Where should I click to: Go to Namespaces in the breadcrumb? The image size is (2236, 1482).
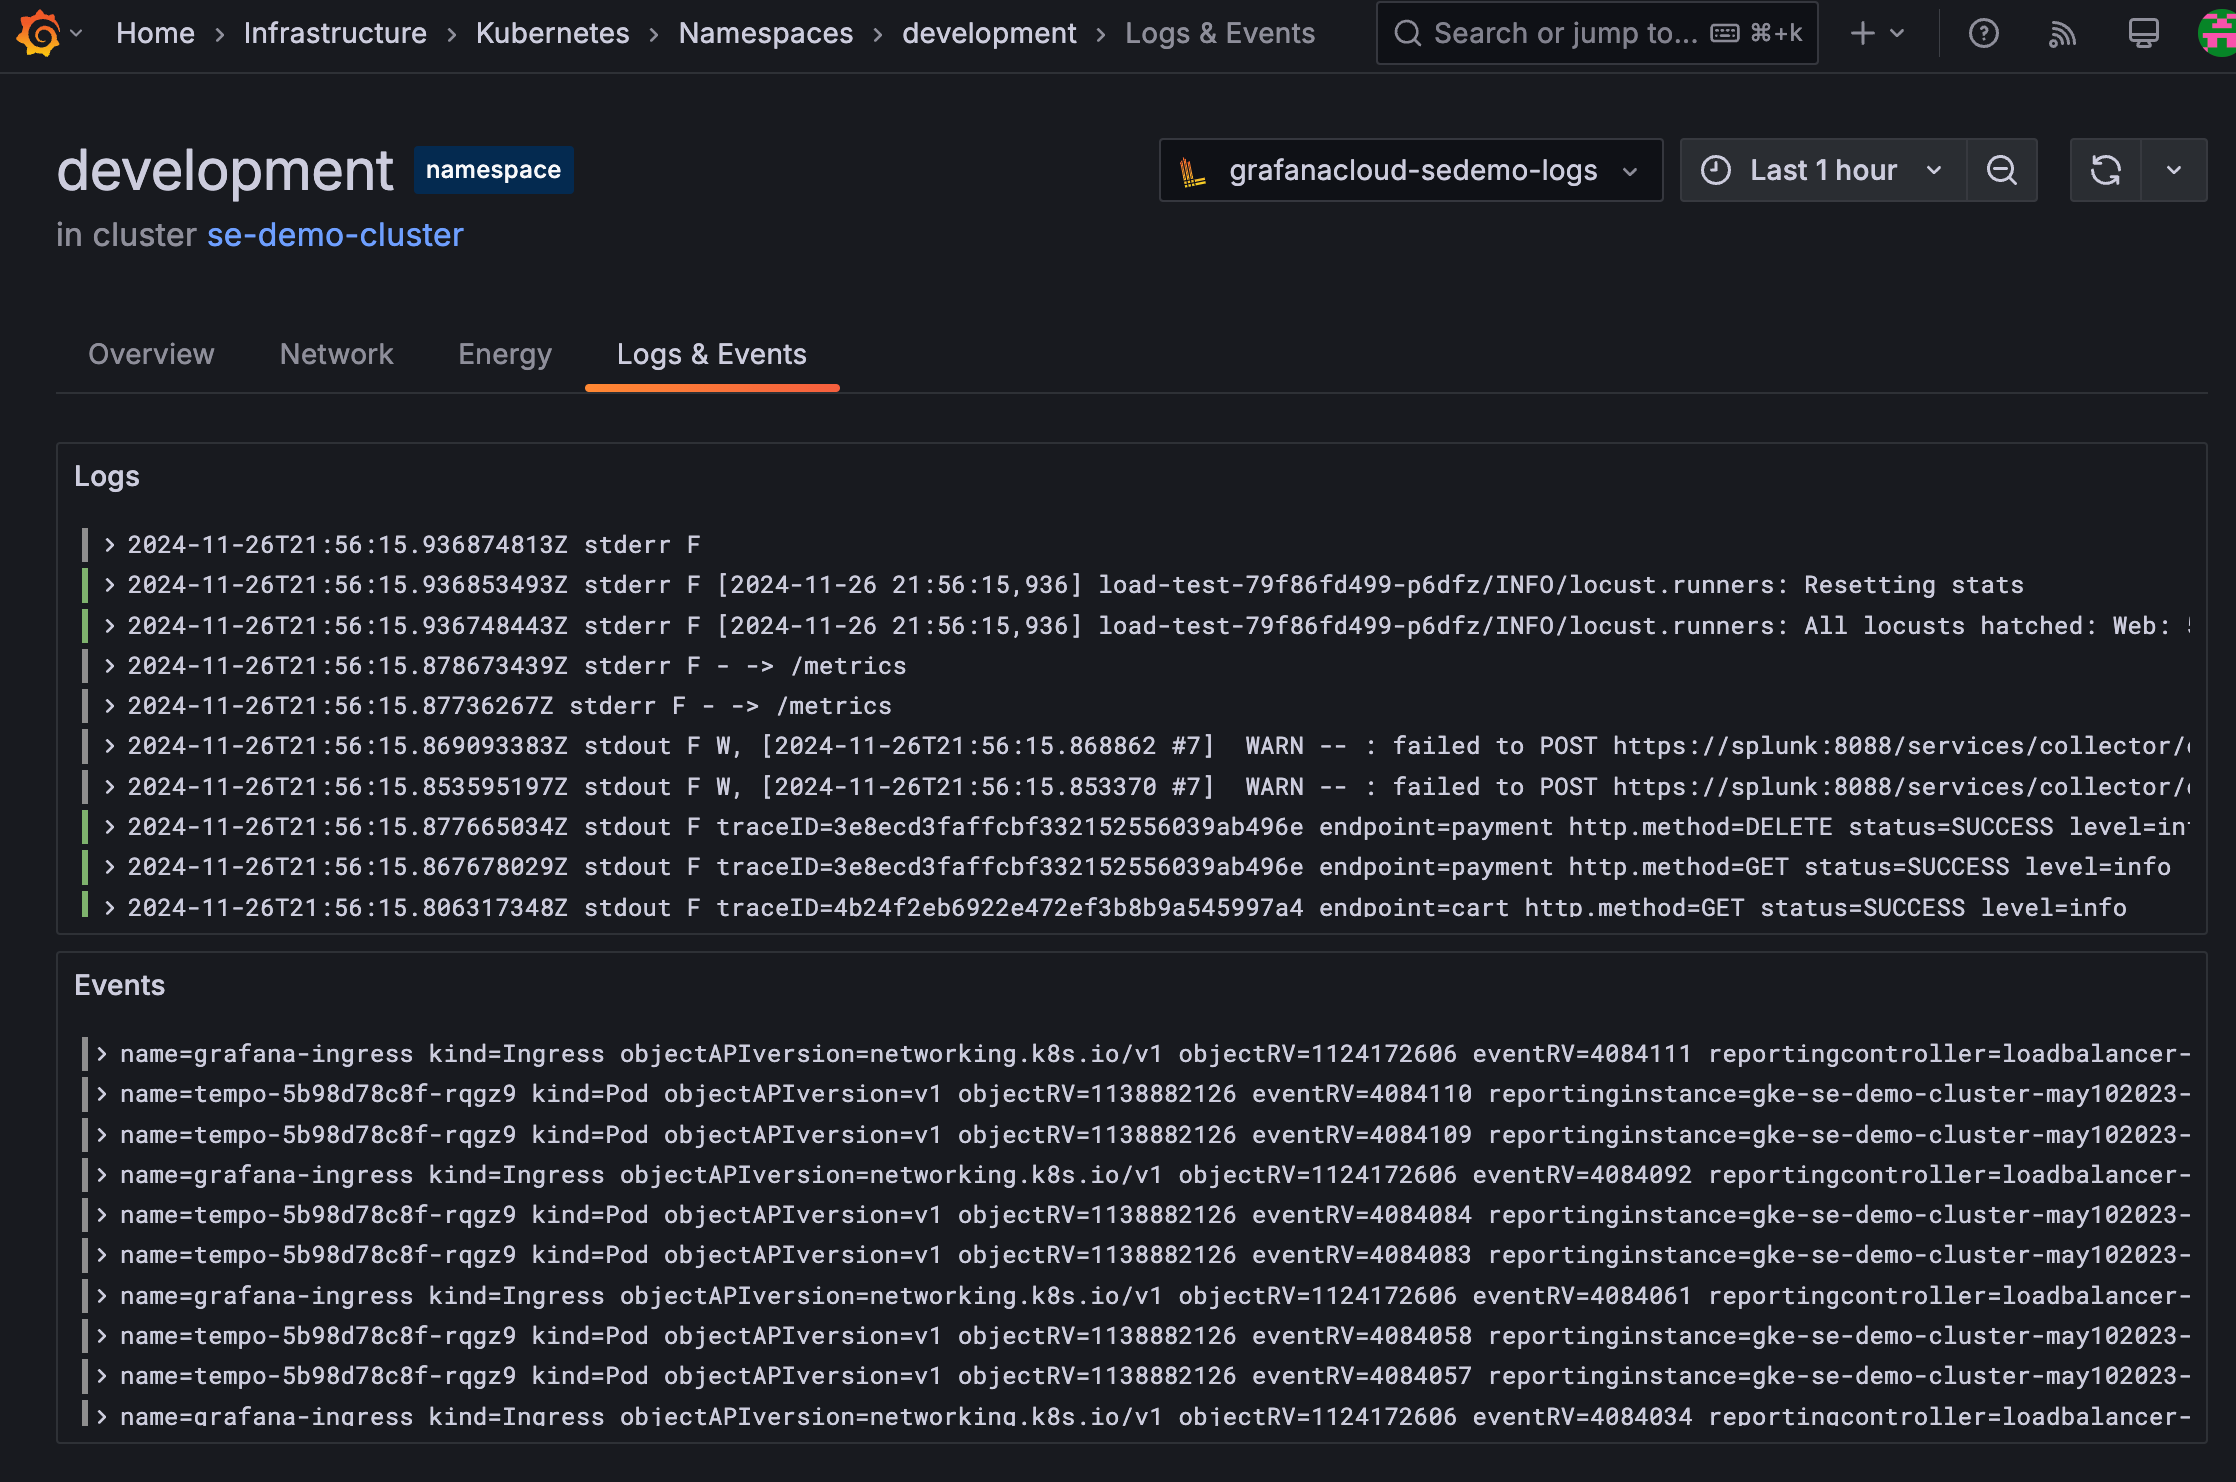tap(765, 33)
